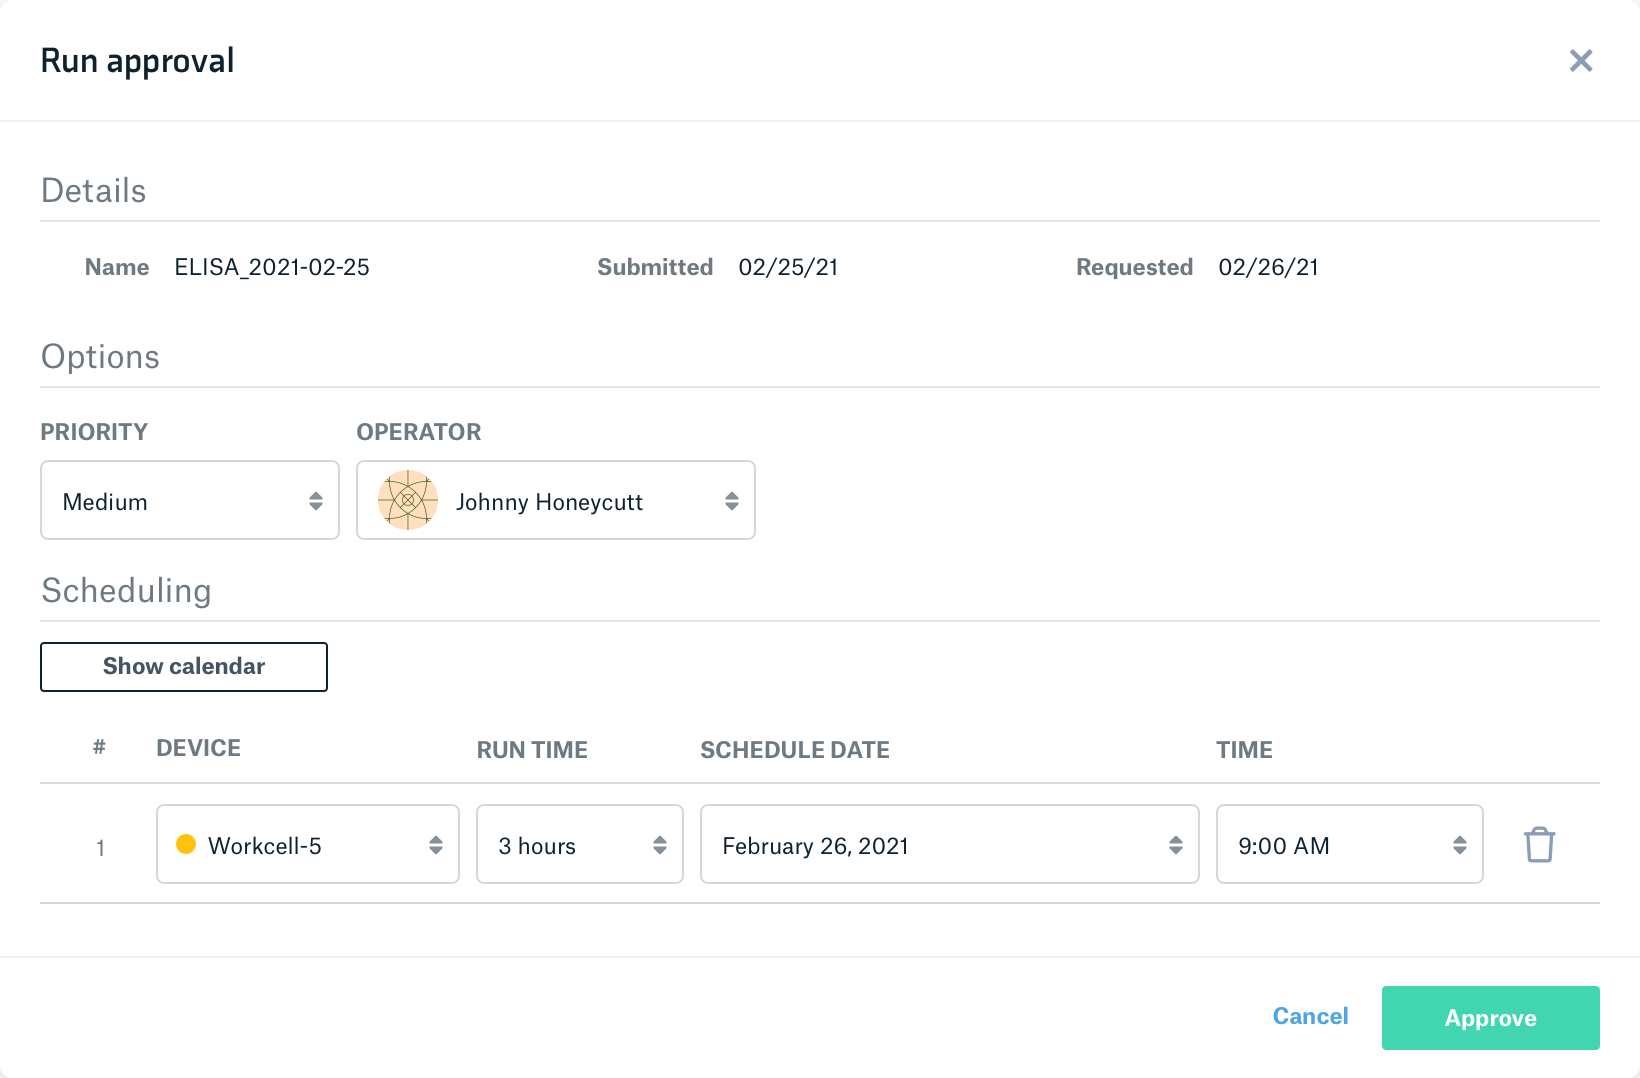Click Johnny Honeycutt's avatar image
The height and width of the screenshot is (1078, 1640).
408,500
